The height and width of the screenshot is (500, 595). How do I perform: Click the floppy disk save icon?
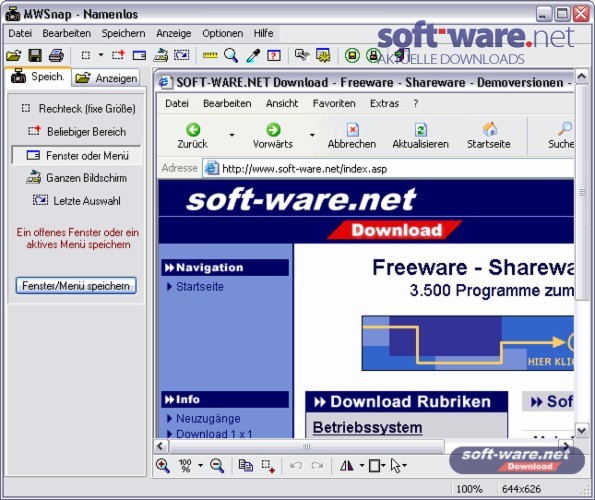[35, 56]
